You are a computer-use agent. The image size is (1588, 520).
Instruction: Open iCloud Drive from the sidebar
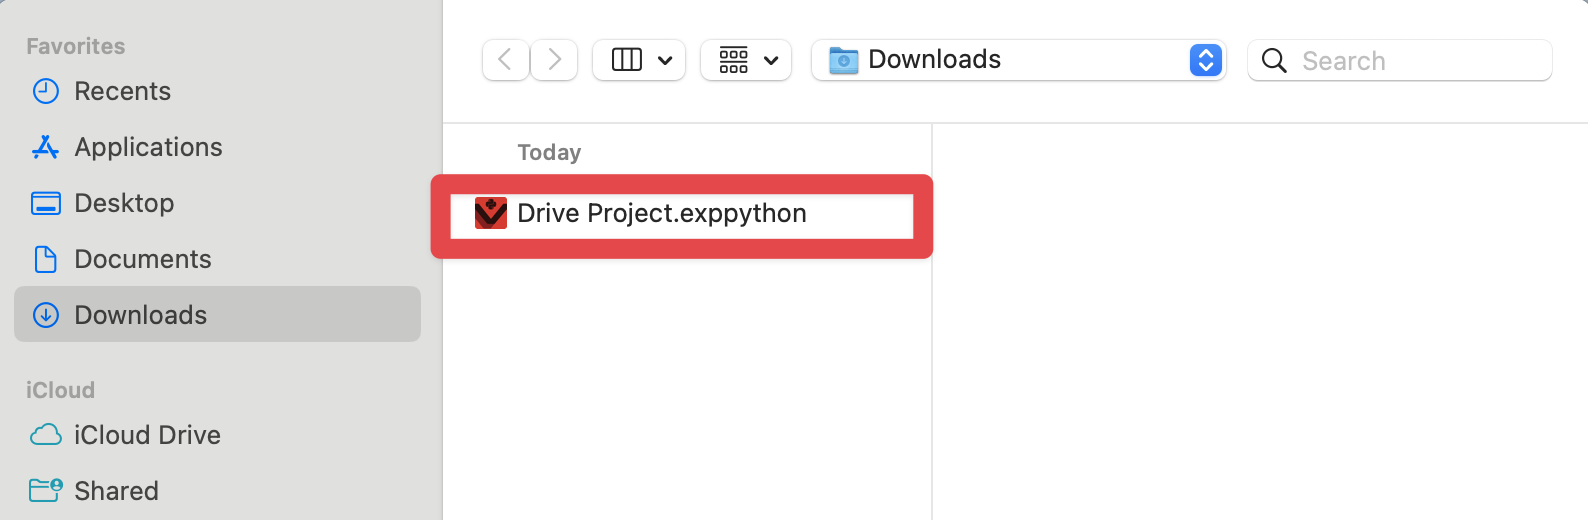pyautogui.click(x=147, y=435)
